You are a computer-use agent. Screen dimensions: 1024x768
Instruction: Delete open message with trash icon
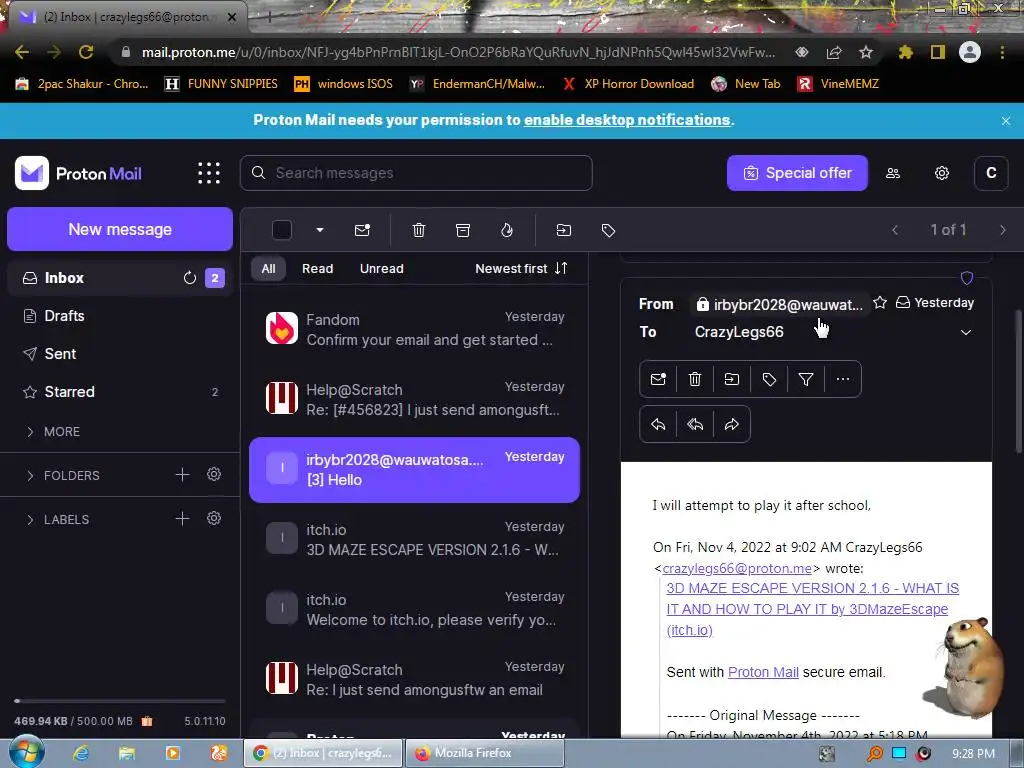coord(695,379)
